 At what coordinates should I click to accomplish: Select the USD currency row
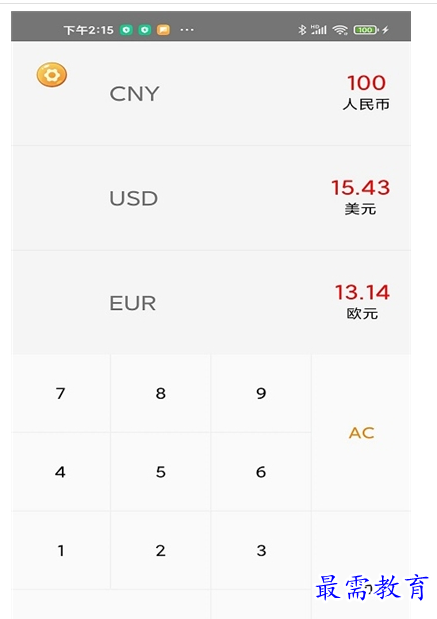tap(211, 198)
